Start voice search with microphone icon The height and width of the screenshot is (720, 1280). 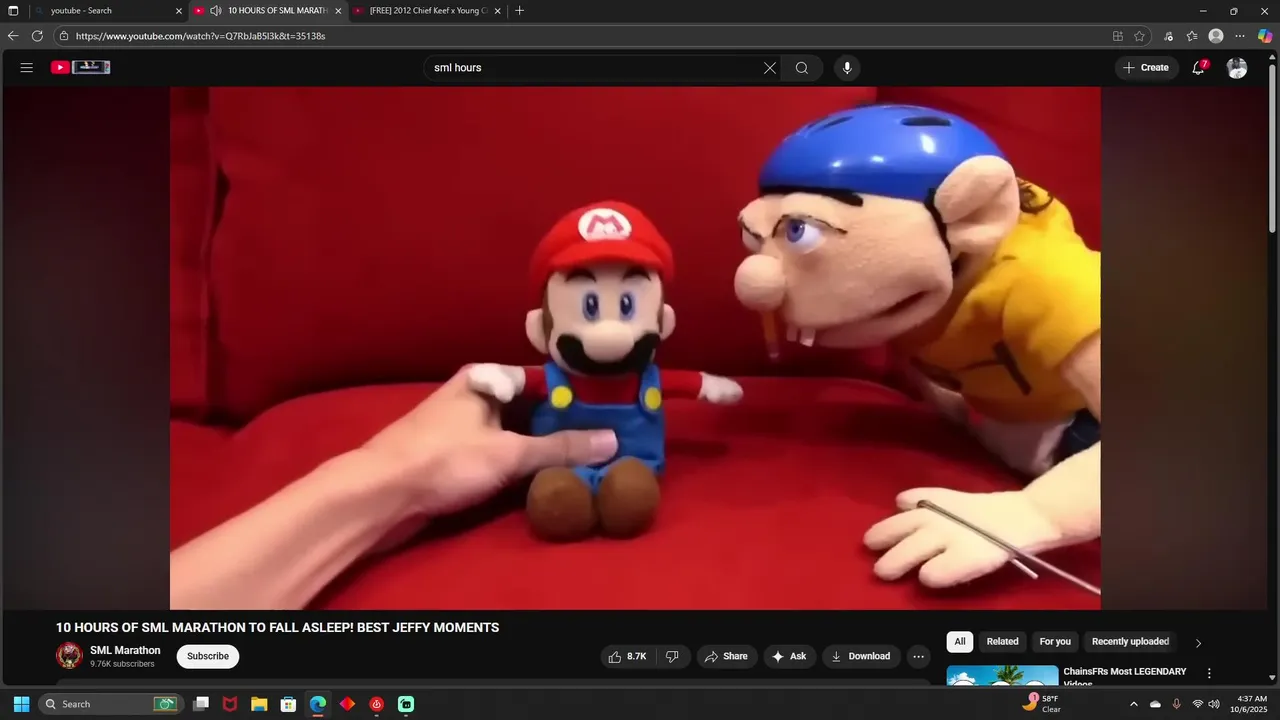pyautogui.click(x=847, y=68)
